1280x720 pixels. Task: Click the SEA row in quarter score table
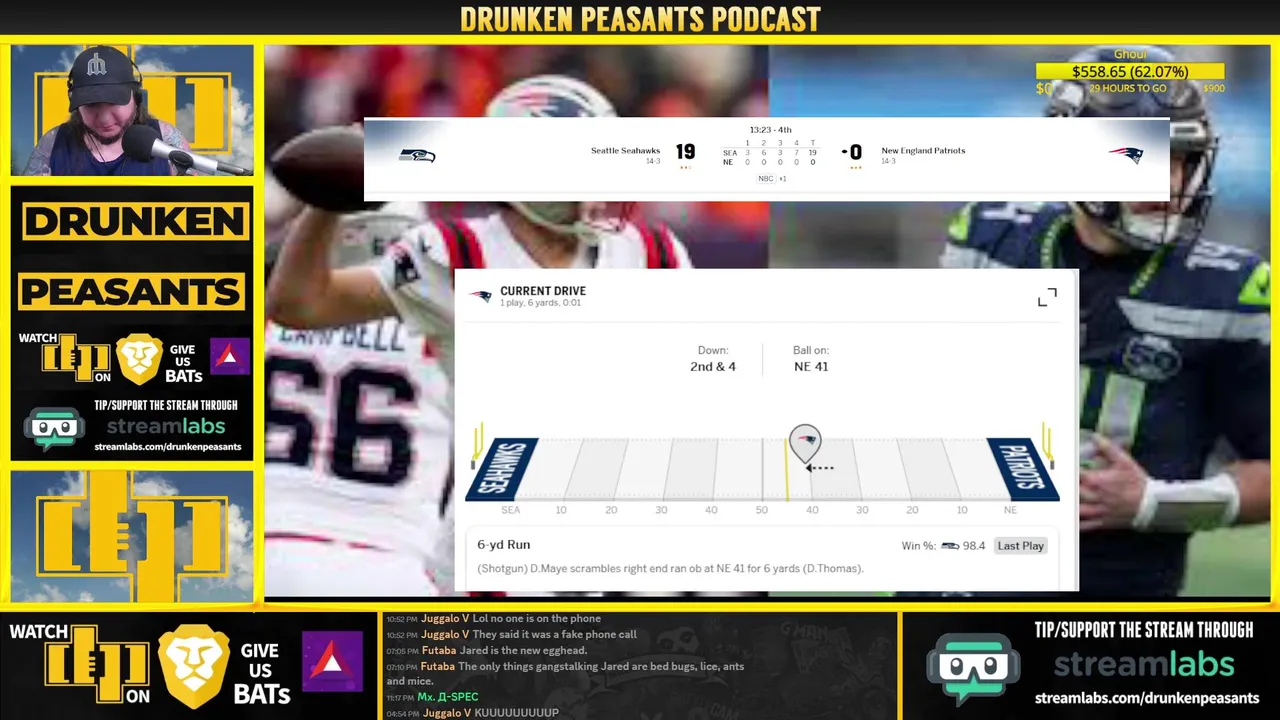tap(770, 153)
